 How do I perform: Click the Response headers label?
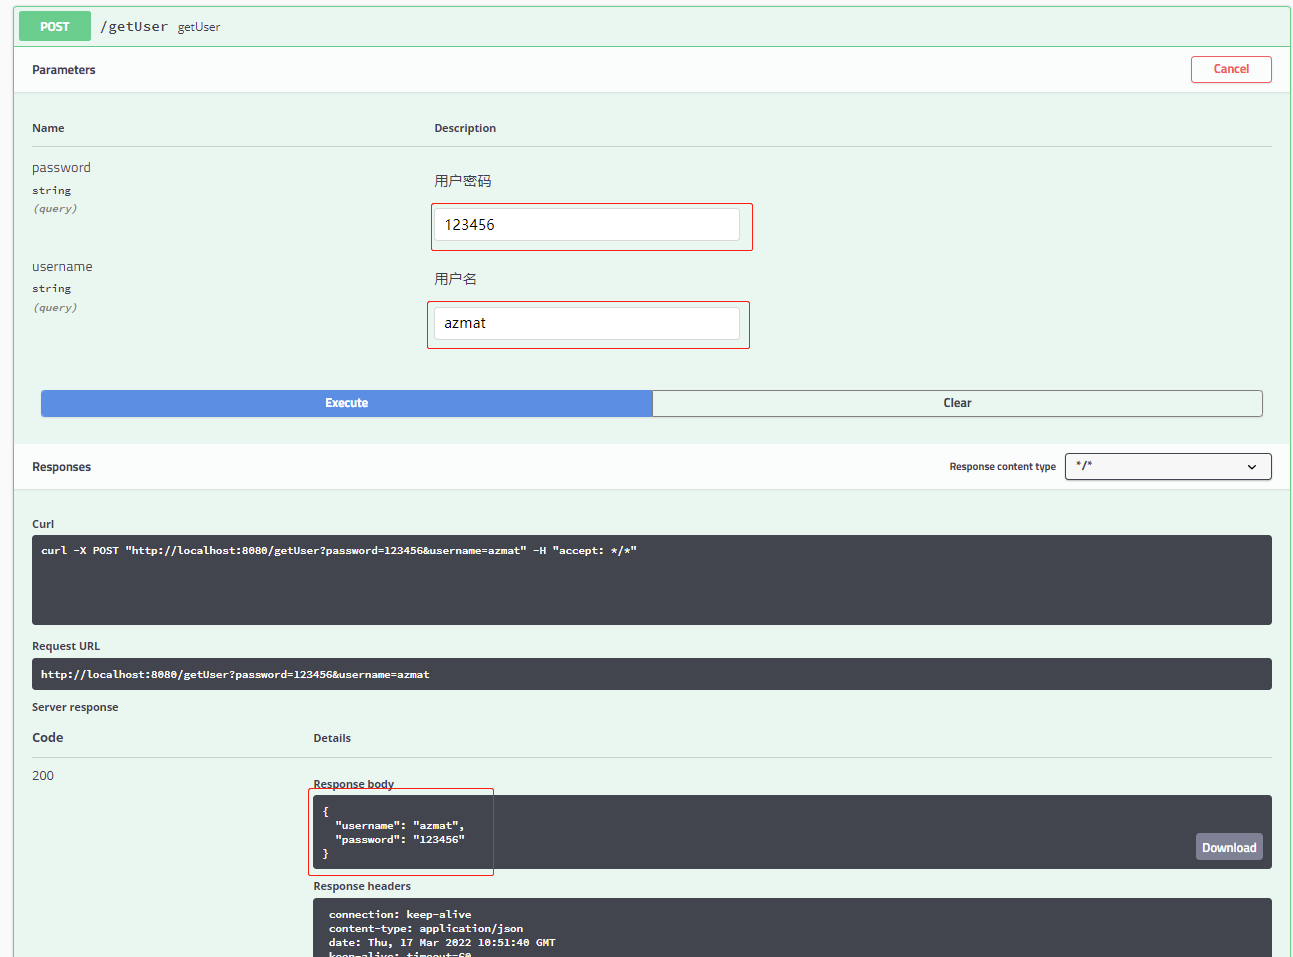(362, 886)
